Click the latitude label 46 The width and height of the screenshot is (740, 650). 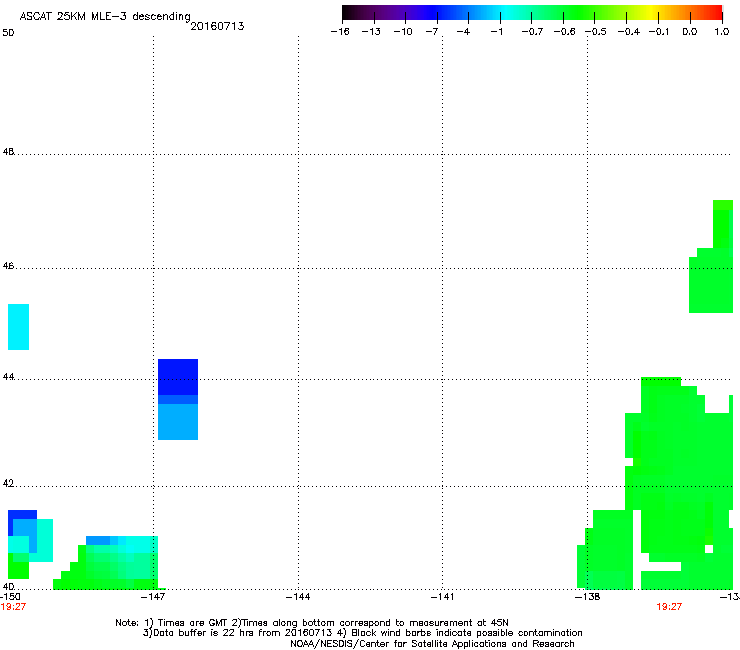(x=8, y=266)
